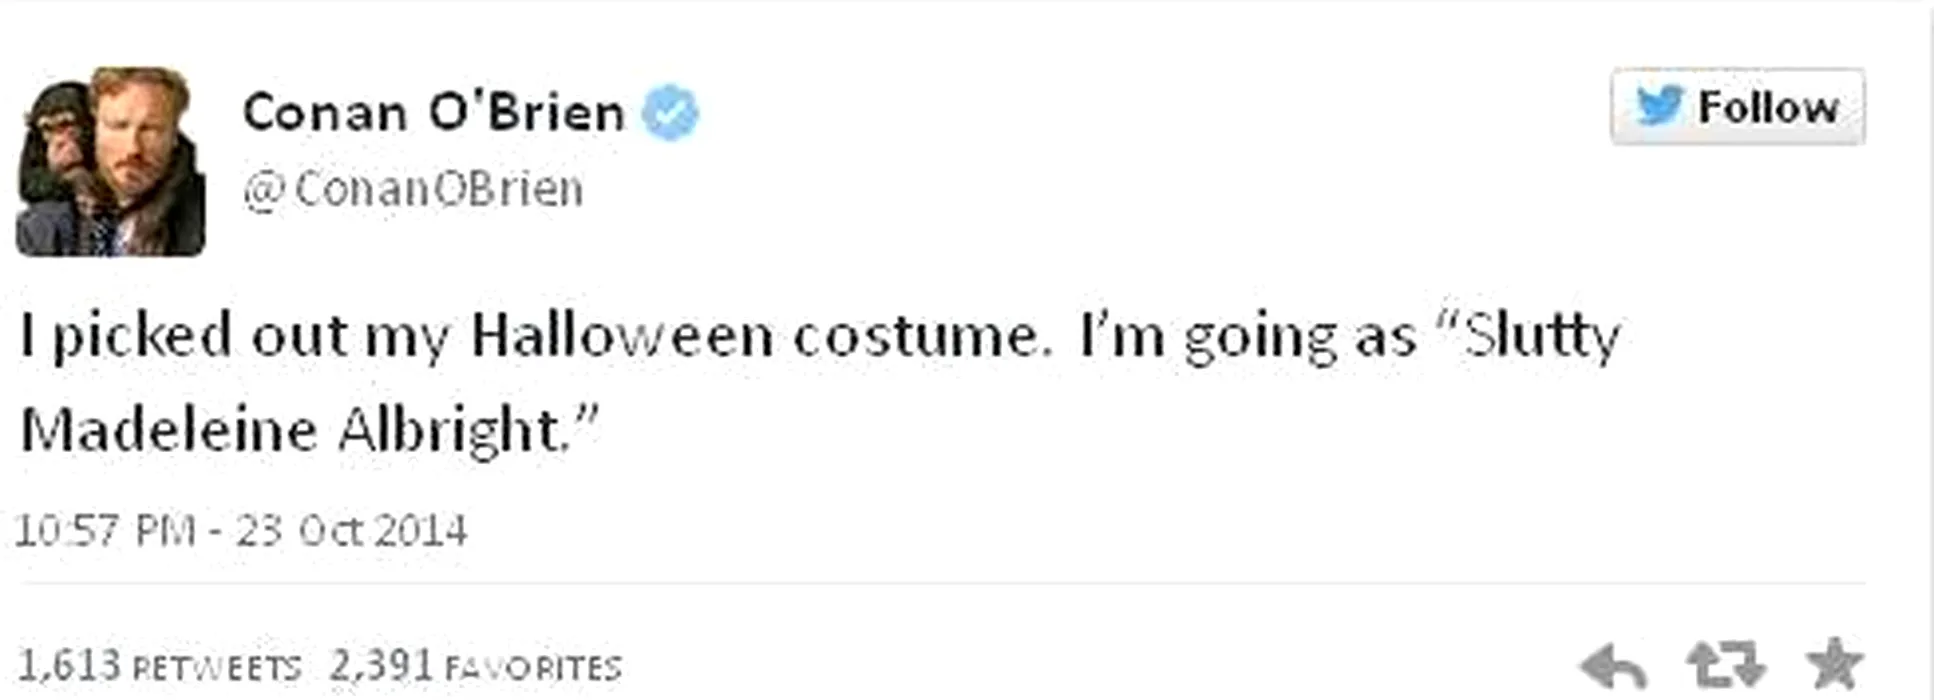This screenshot has width=1934, height=700.
Task: Click the @ConanOBrien handle
Action: 413,189
